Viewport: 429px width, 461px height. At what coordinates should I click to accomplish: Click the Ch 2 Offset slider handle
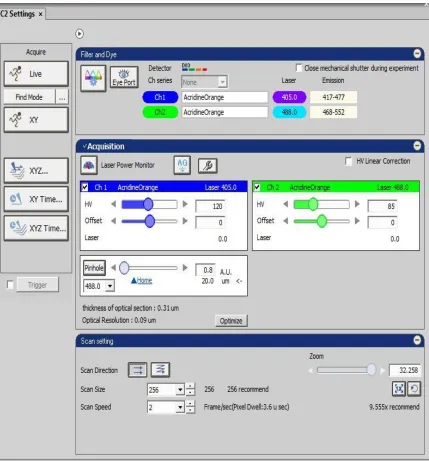click(x=322, y=221)
